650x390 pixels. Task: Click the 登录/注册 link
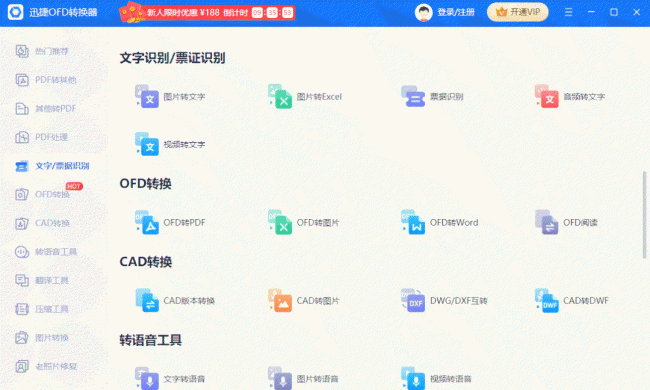point(456,12)
